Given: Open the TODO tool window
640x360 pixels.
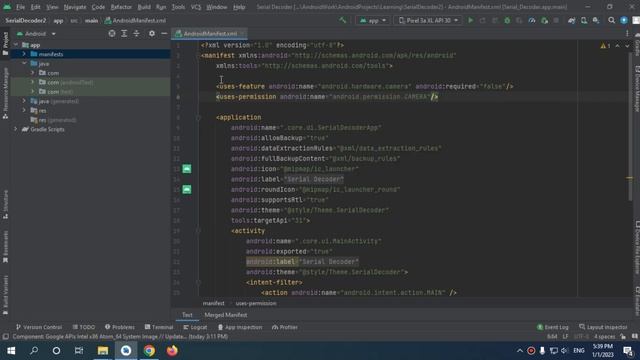Looking at the screenshot, I should coord(84,327).
